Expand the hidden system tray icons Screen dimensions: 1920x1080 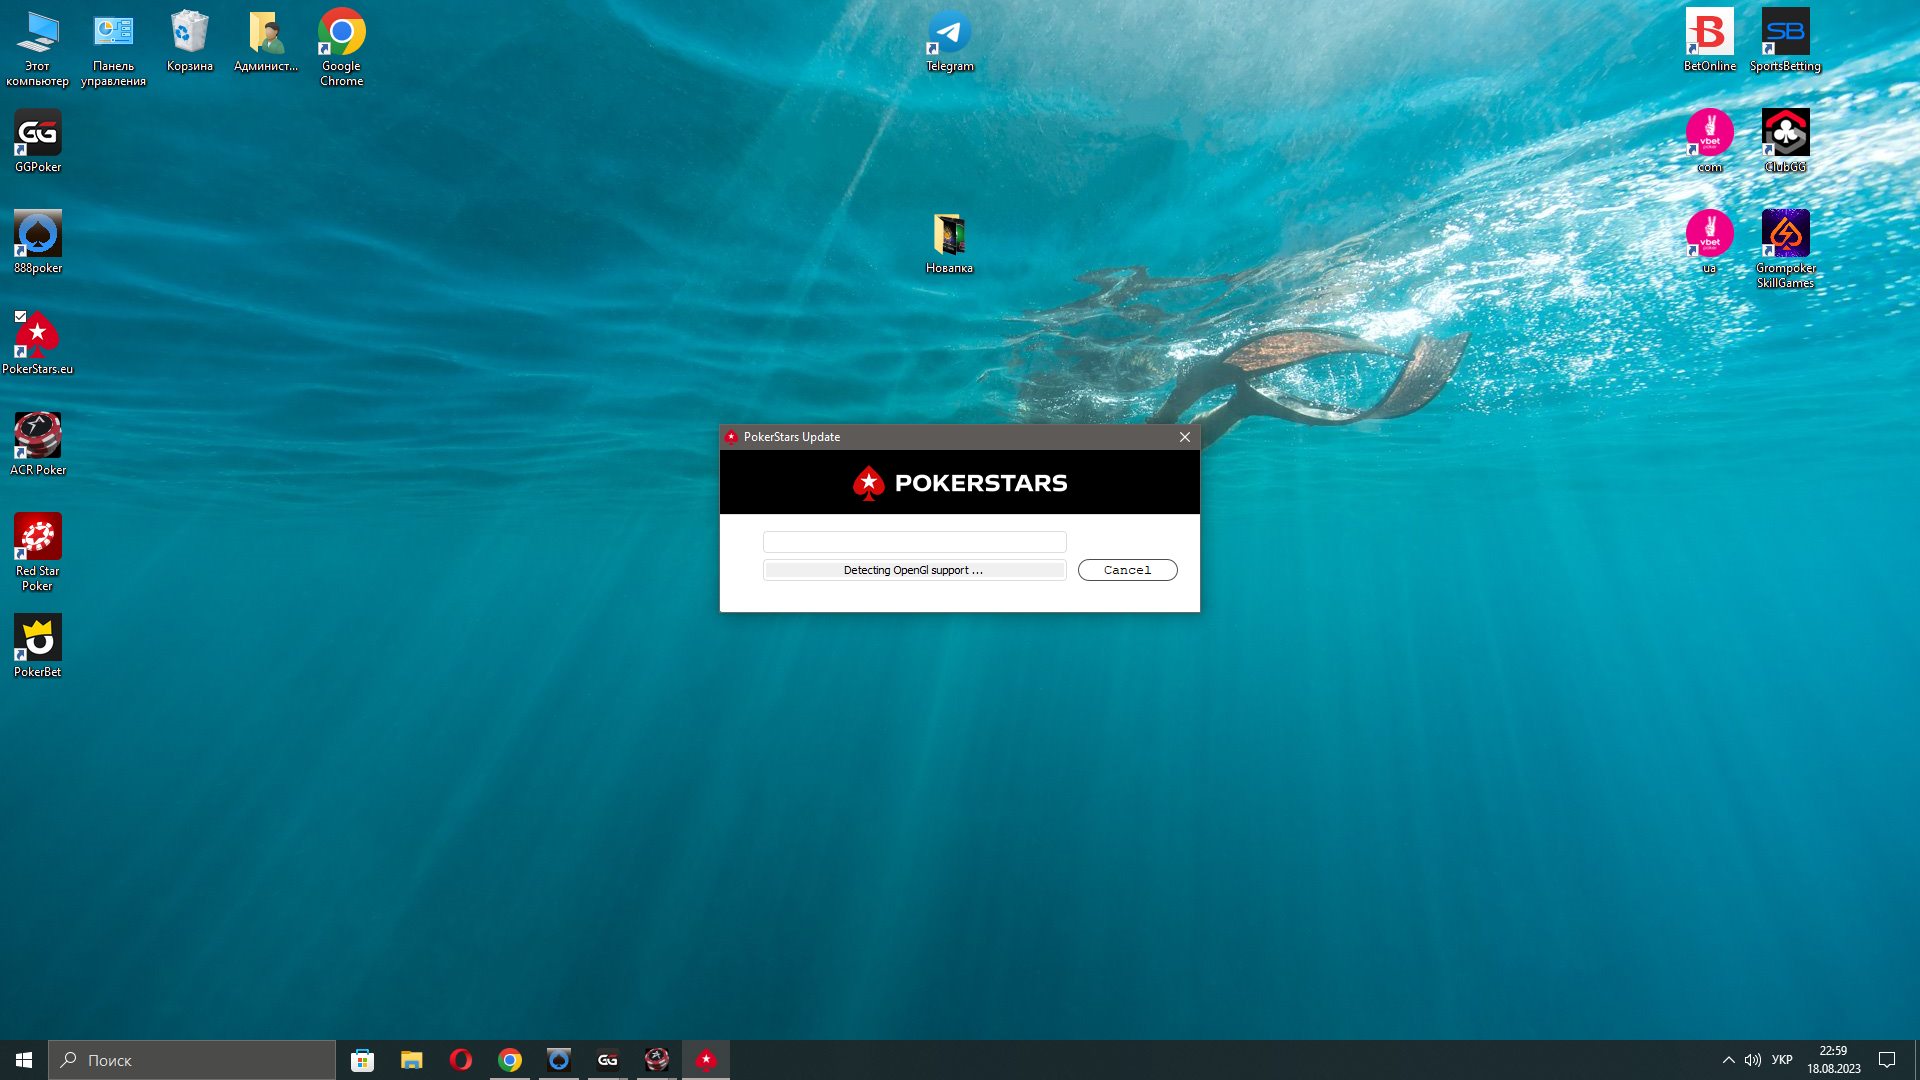tap(1728, 1060)
